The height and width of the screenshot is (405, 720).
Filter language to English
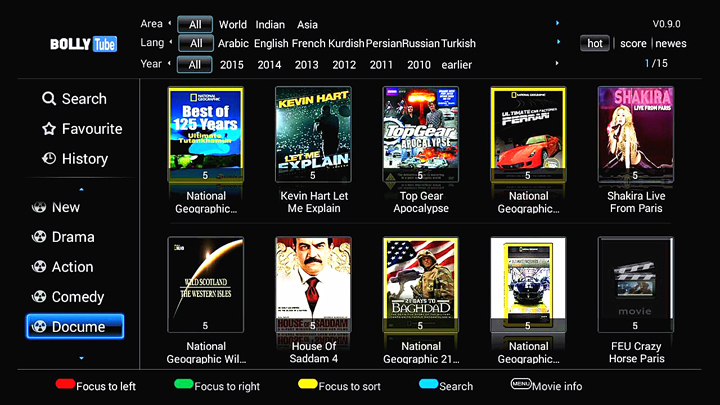point(271,43)
